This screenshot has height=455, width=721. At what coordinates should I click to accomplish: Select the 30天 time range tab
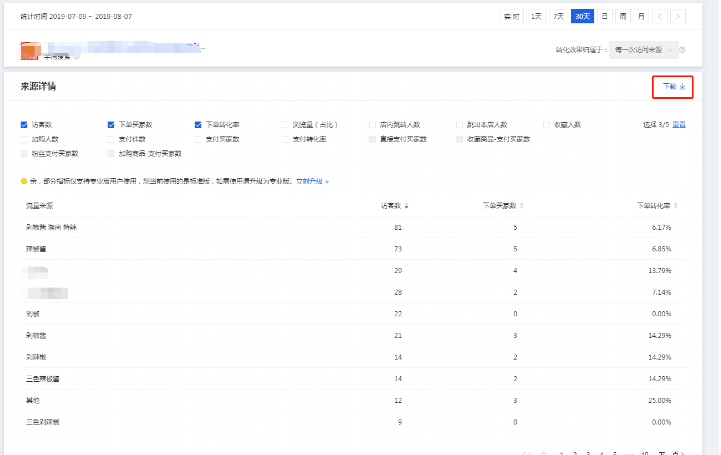582,16
